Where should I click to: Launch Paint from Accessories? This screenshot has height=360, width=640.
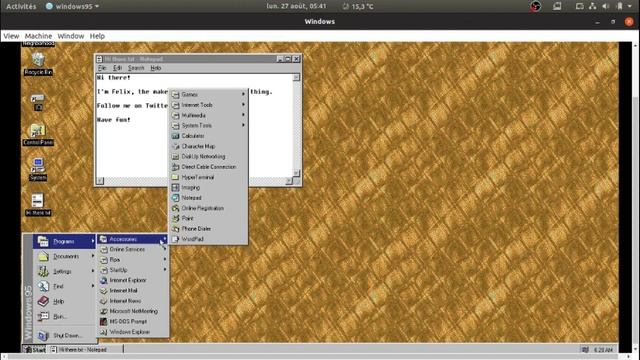[209, 218]
